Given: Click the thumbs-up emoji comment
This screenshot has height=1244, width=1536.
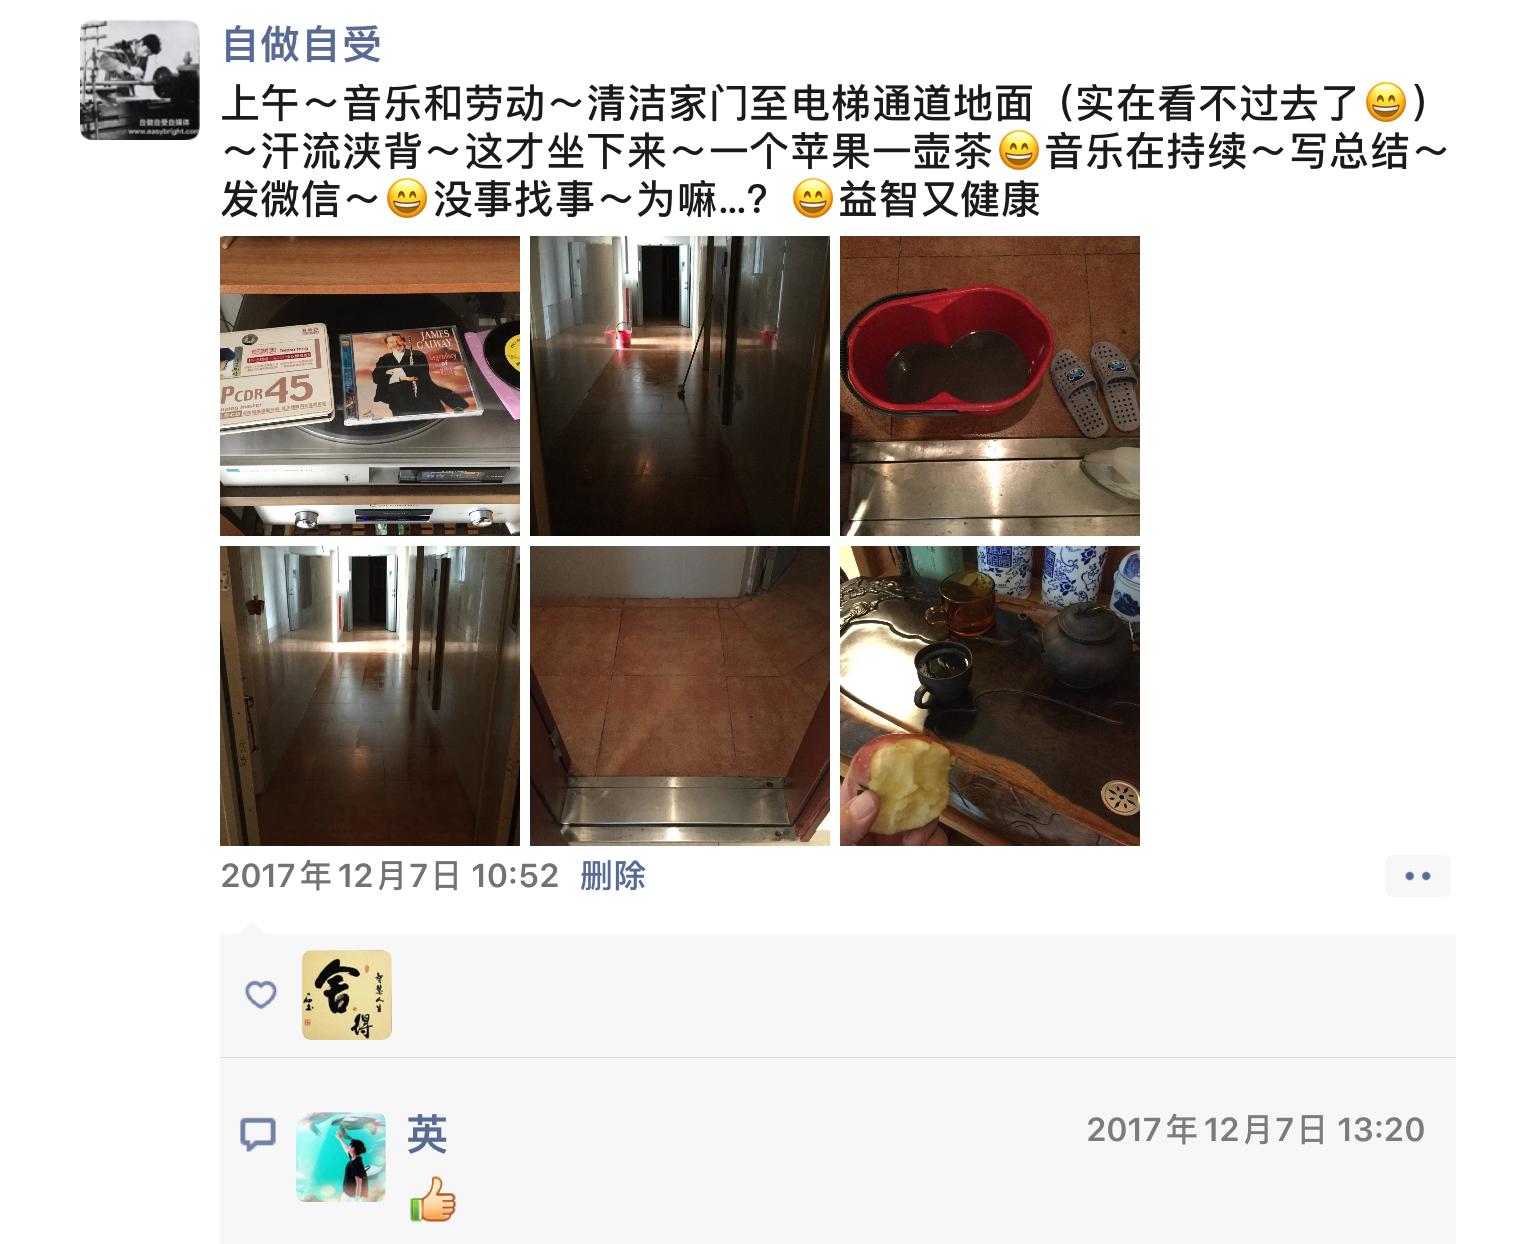Looking at the screenshot, I should 433,1198.
